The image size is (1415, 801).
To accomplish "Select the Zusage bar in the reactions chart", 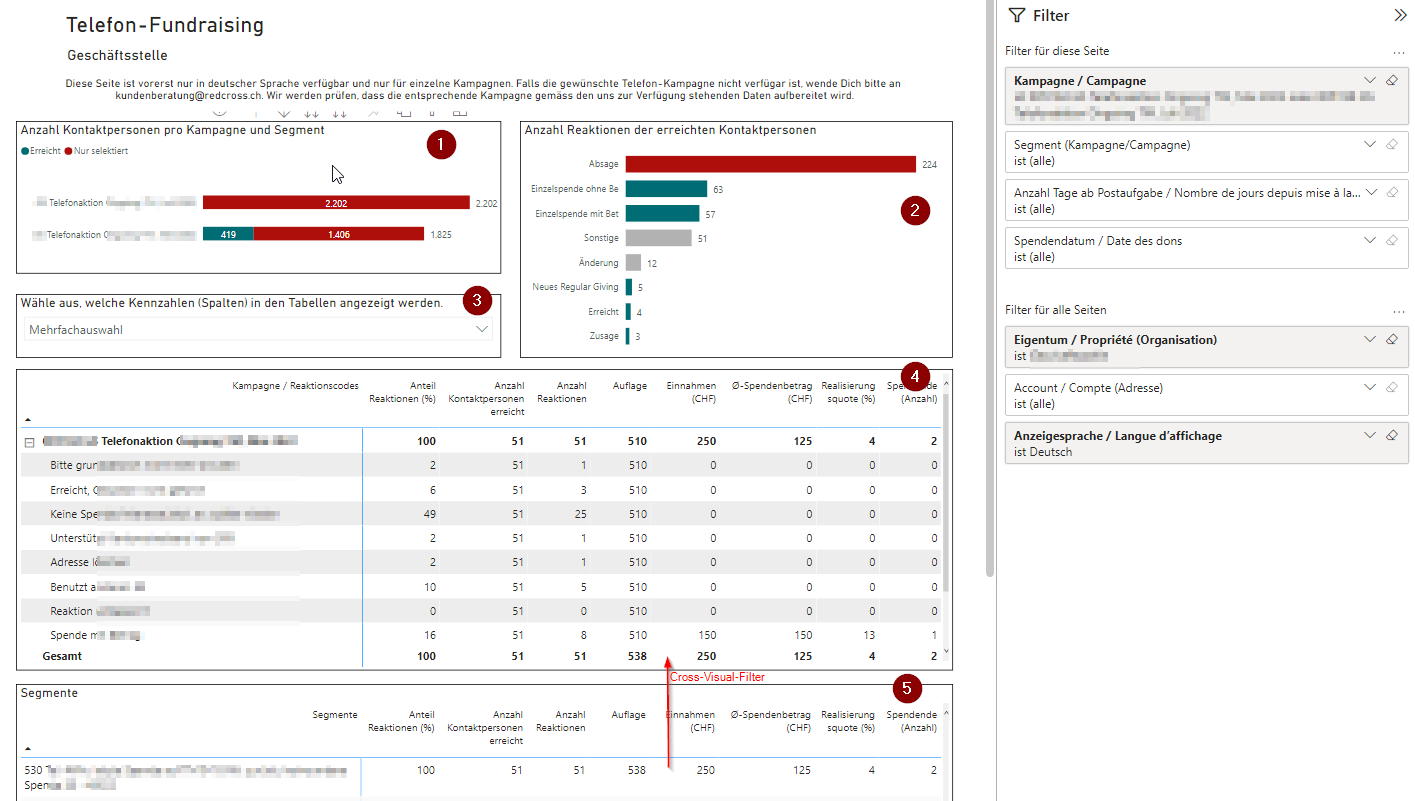I will [628, 336].
